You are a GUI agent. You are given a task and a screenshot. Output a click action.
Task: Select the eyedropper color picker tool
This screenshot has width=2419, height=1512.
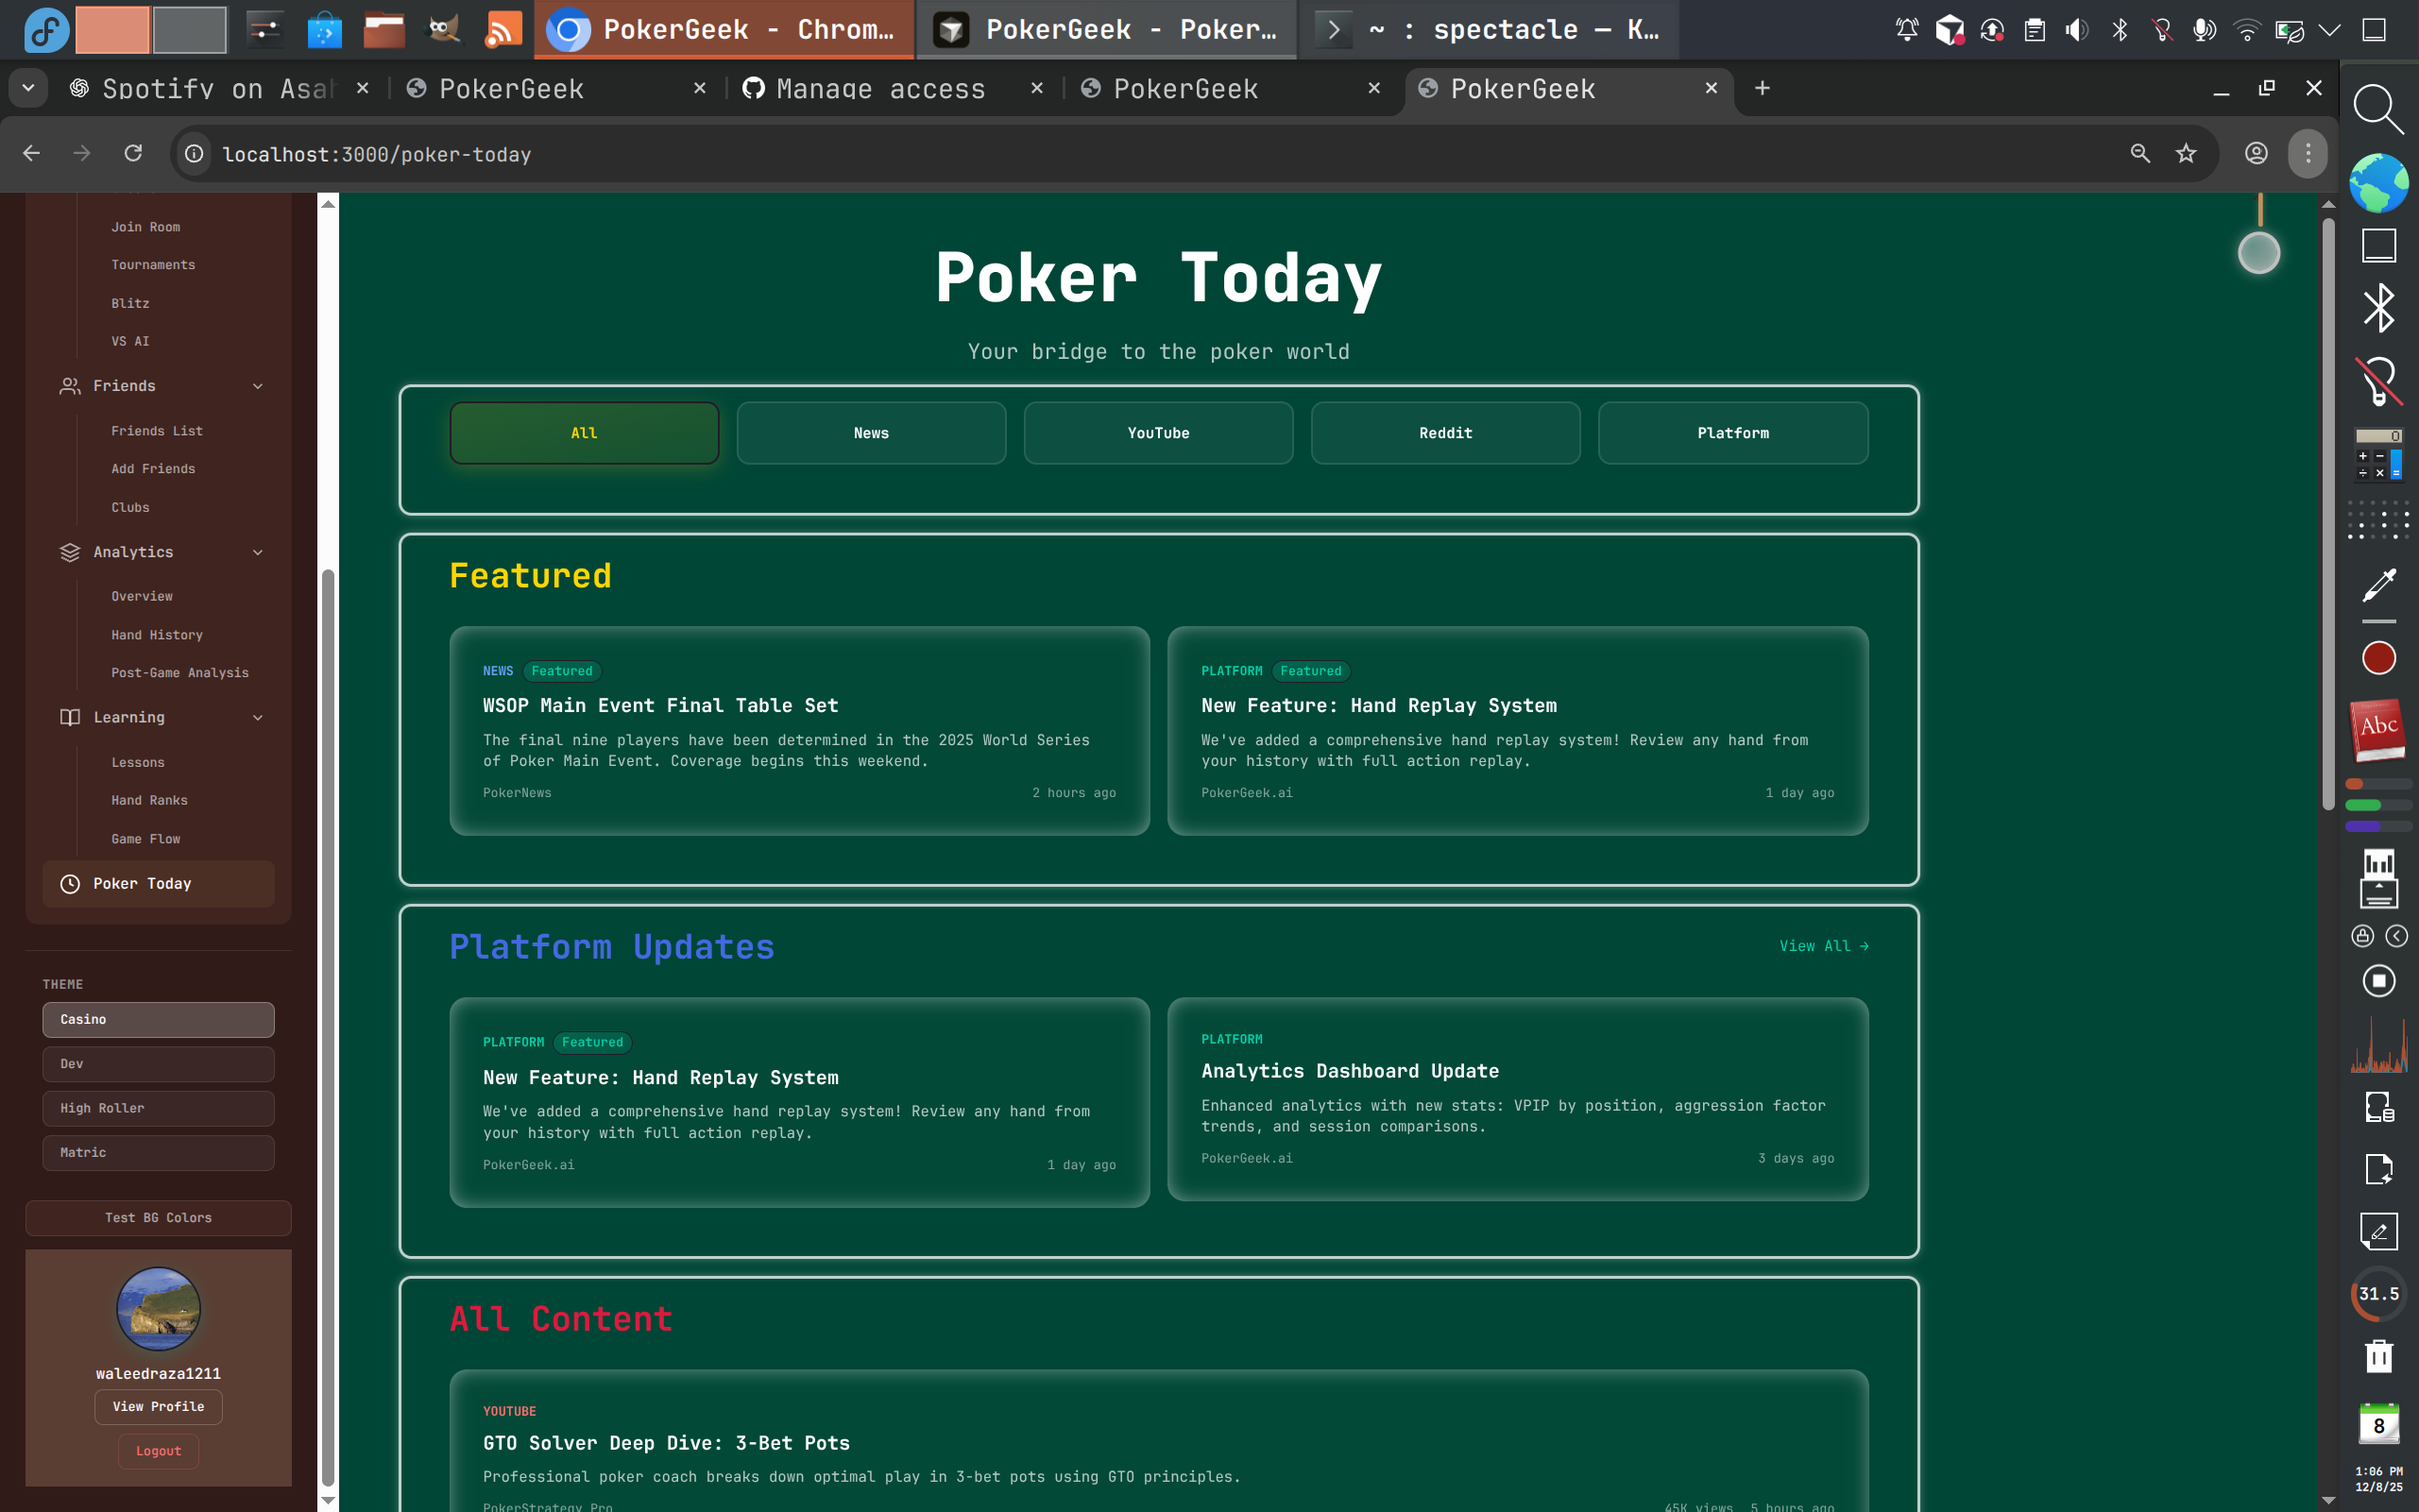[2380, 584]
